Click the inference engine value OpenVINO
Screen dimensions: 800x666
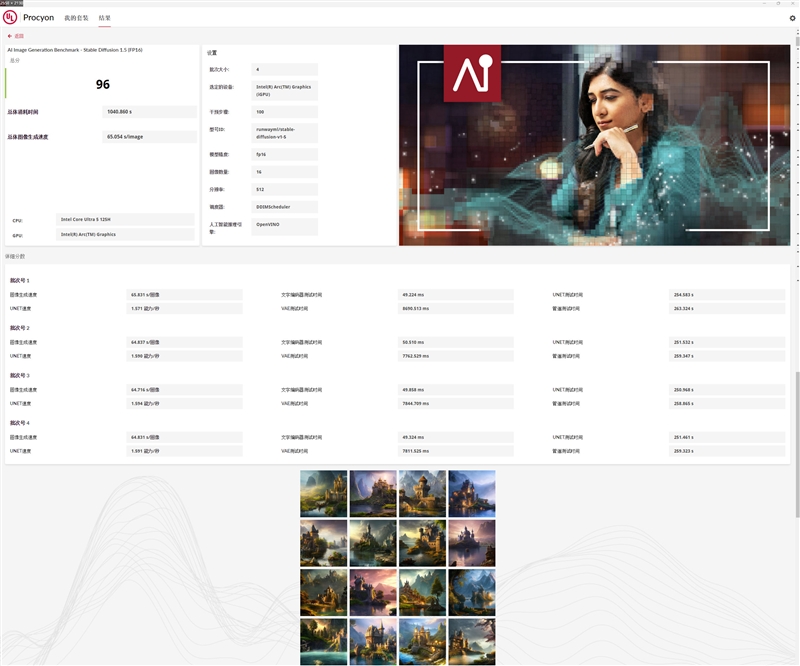[x=284, y=227]
